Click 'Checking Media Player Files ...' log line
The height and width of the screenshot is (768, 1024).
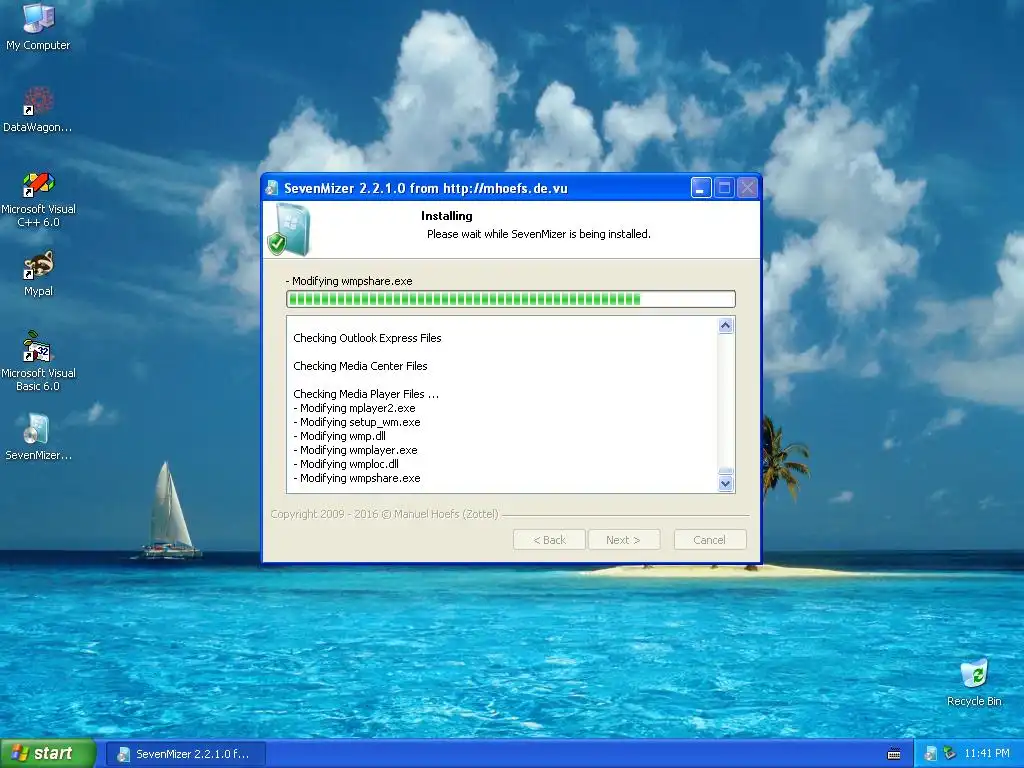[x=366, y=394]
